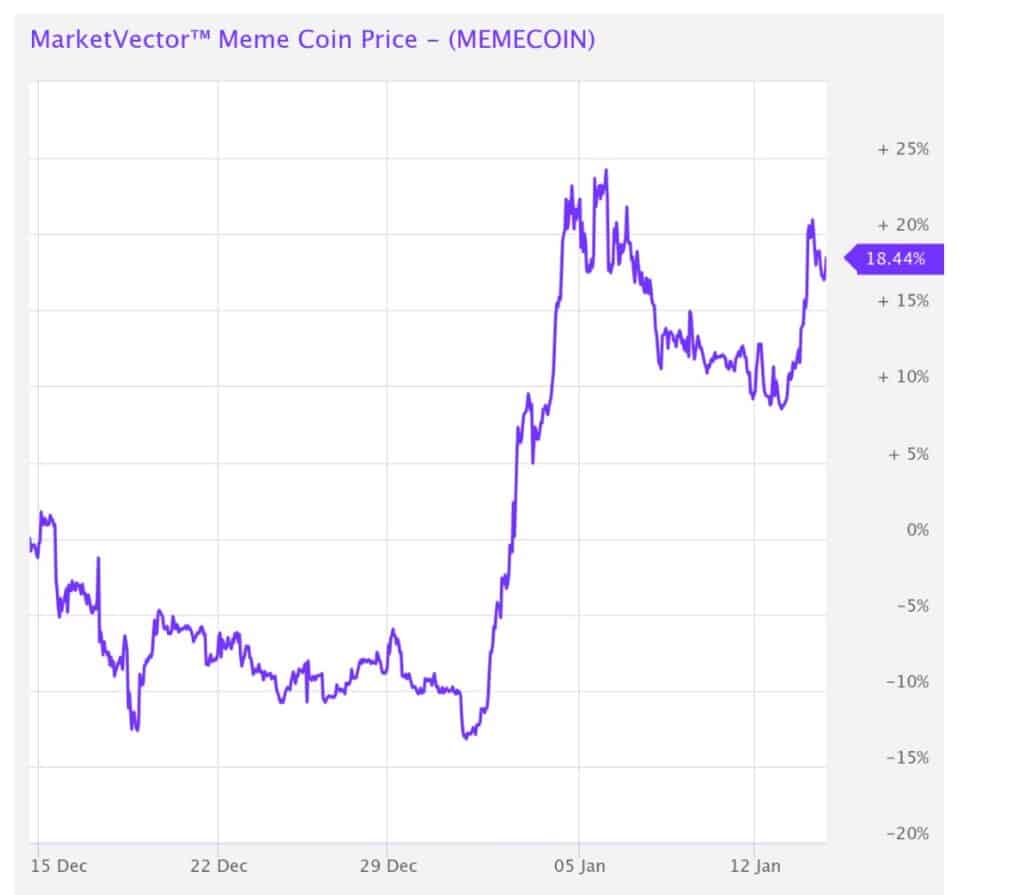The width and height of the screenshot is (1024, 895).
Task: Click the +25% y-axis label
Action: (903, 149)
